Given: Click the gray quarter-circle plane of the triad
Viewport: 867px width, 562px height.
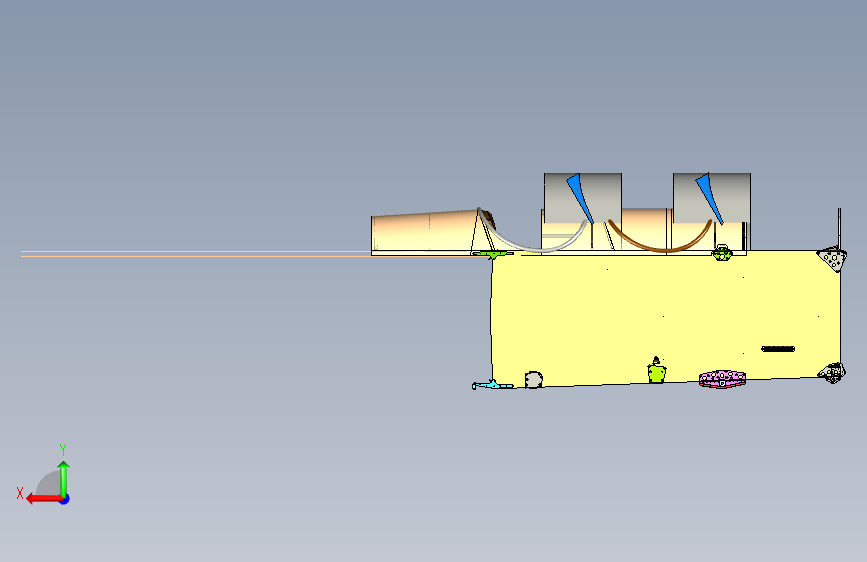Looking at the screenshot, I should 49,483.
